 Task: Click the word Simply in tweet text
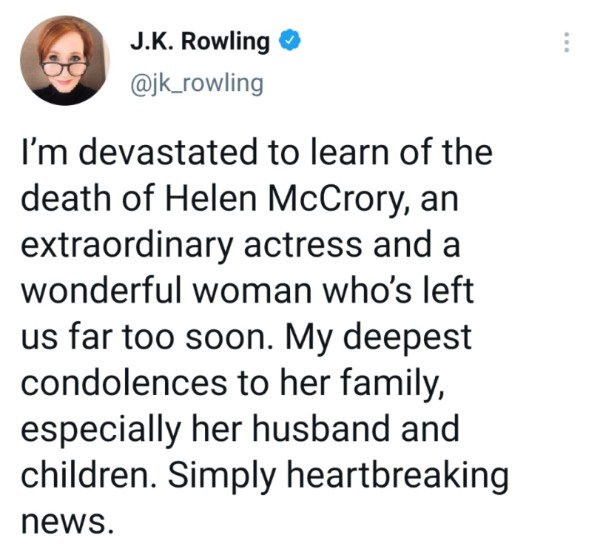[222, 476]
